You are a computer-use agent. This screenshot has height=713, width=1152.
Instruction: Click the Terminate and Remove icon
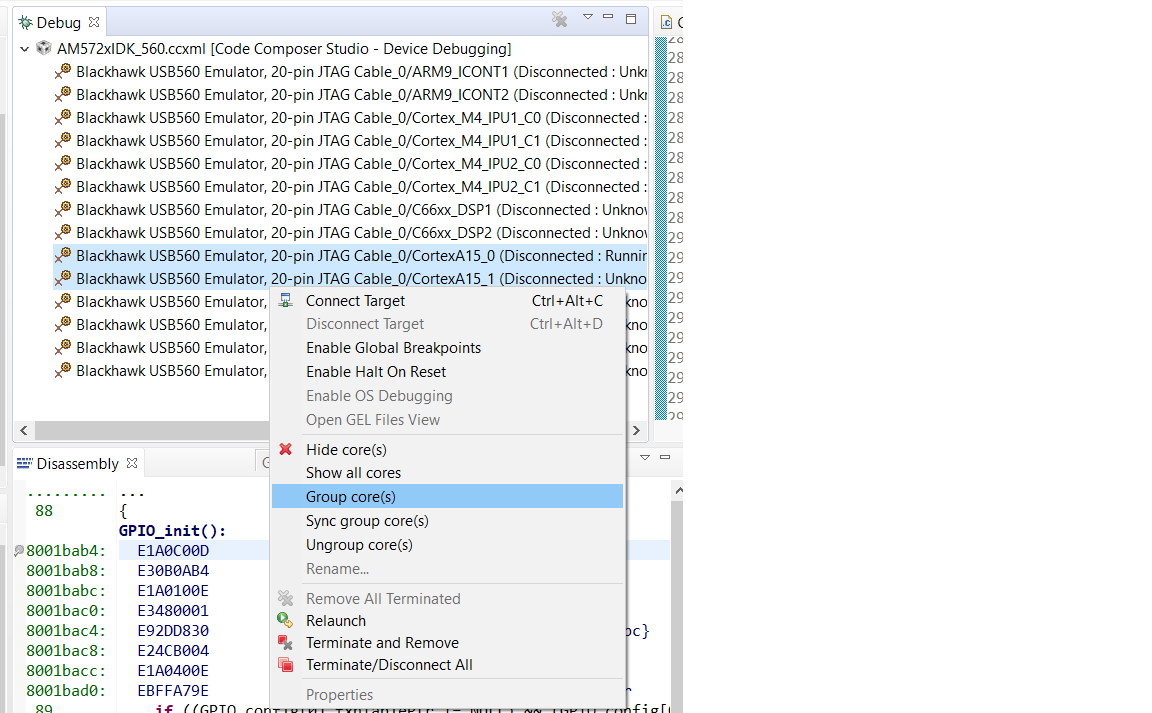285,643
